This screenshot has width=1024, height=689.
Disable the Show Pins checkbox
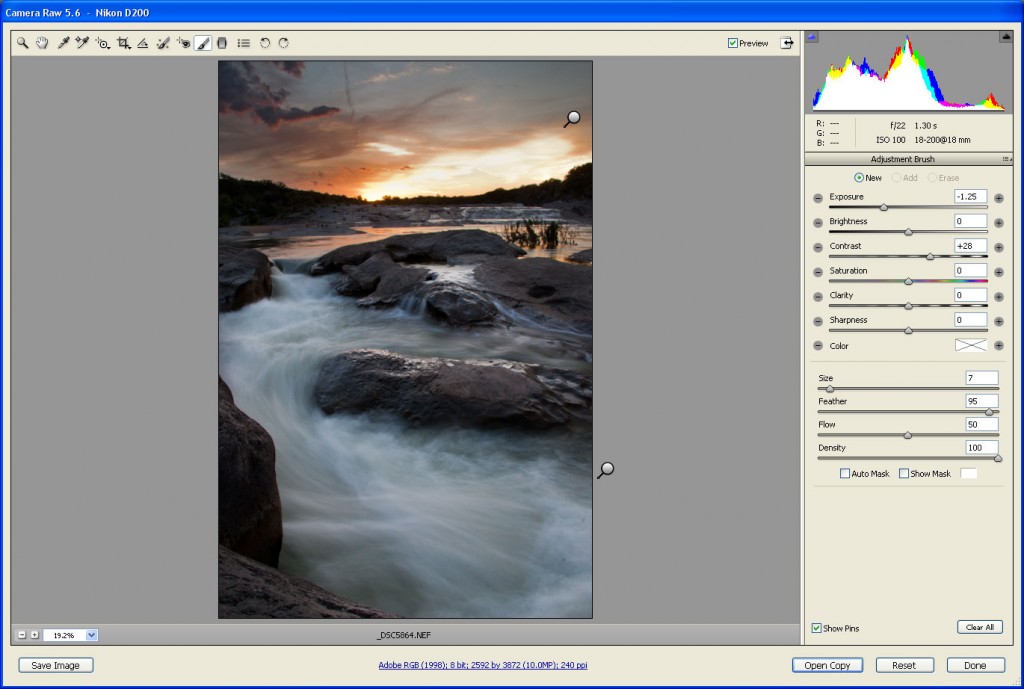(x=817, y=628)
